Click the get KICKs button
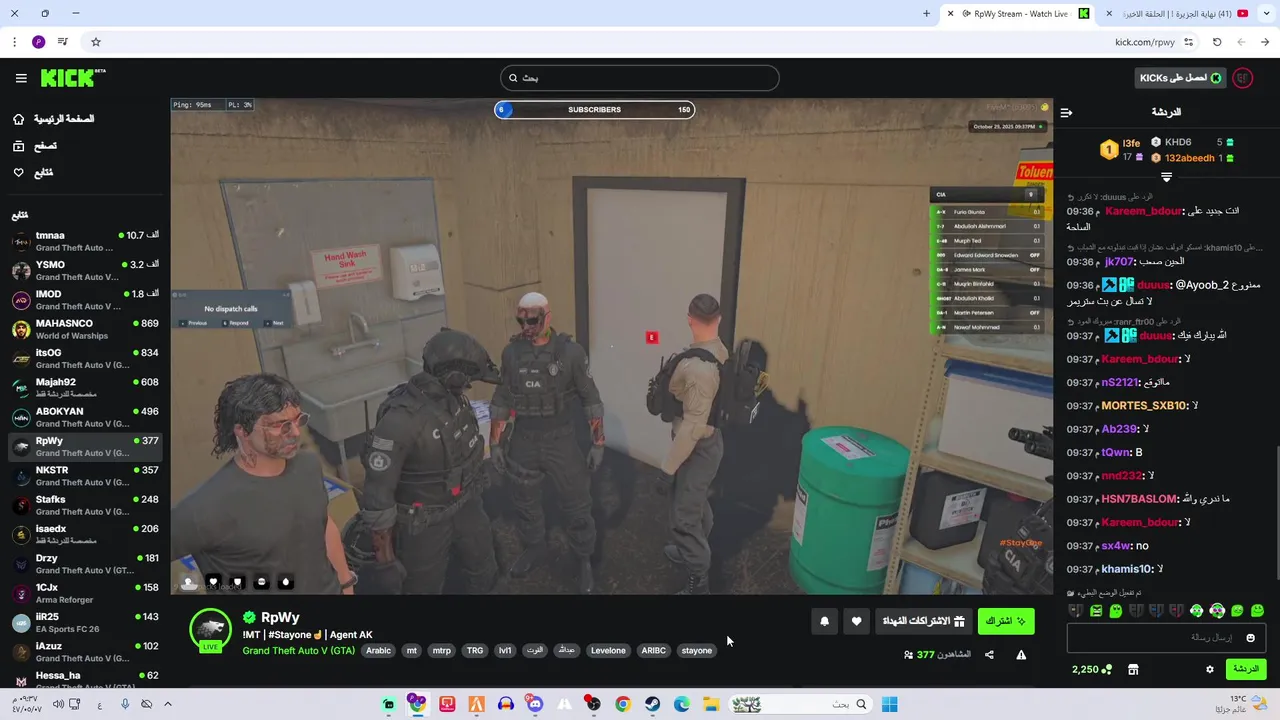 click(x=1181, y=78)
